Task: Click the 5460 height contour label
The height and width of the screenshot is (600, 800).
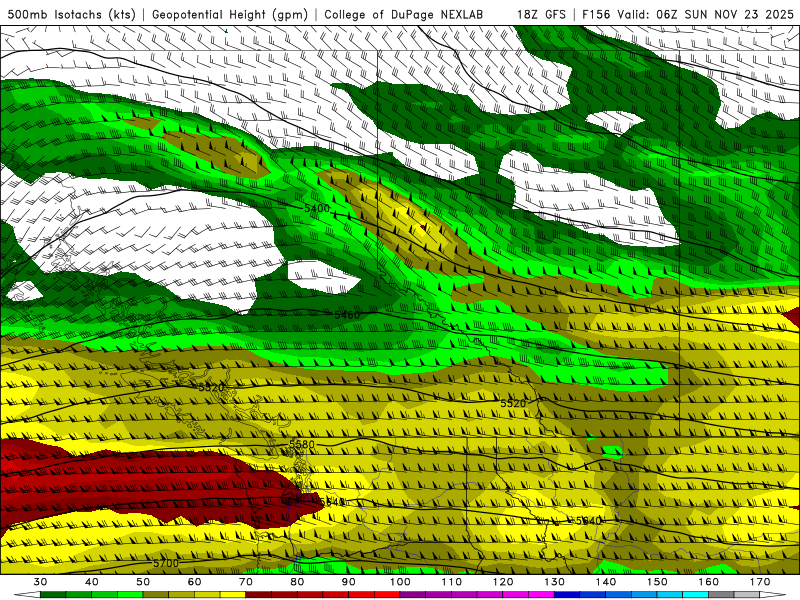Action: (347, 315)
